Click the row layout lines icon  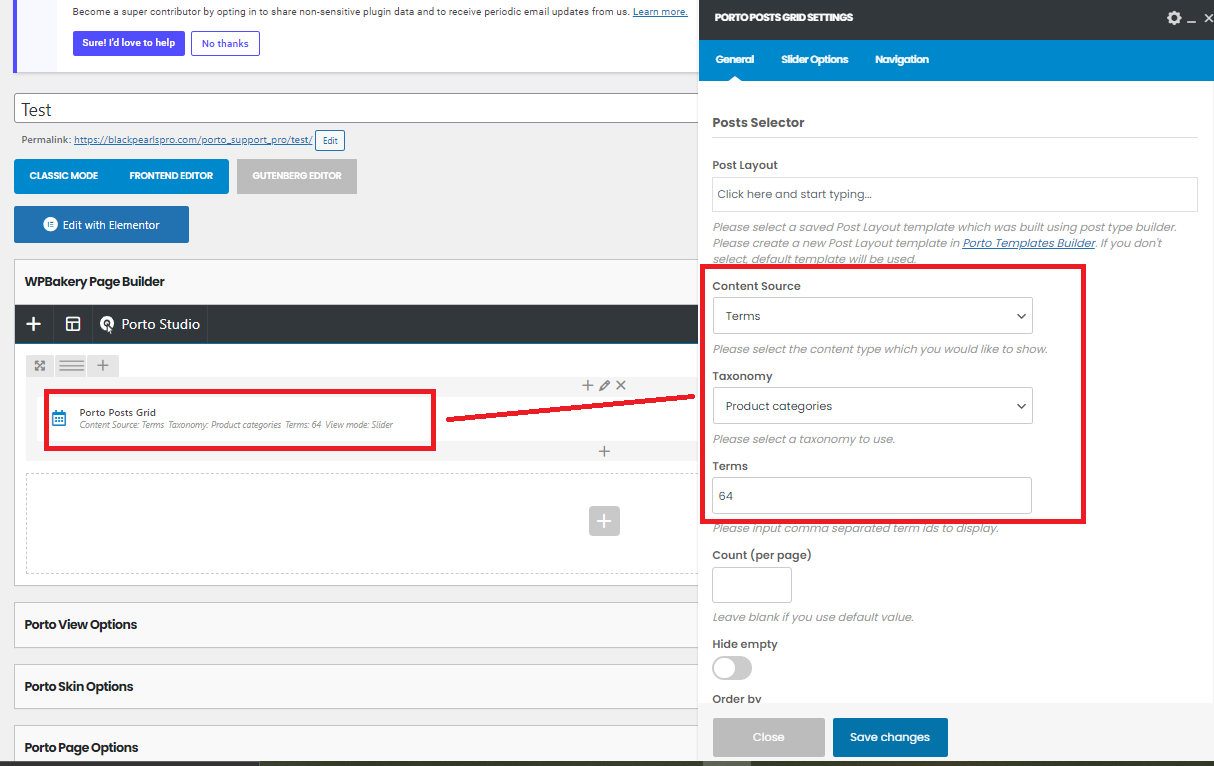71,366
